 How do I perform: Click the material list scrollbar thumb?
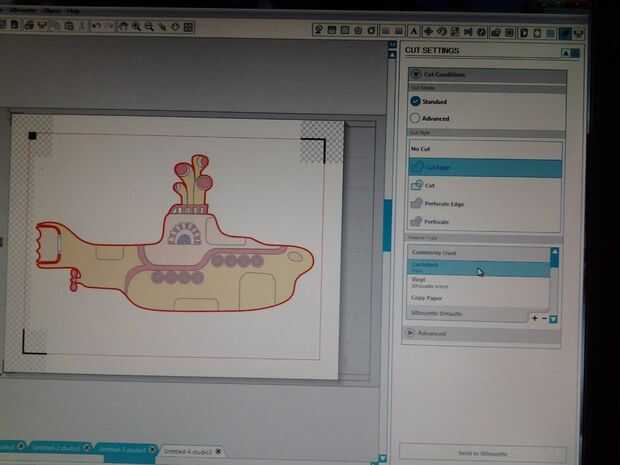(554, 262)
